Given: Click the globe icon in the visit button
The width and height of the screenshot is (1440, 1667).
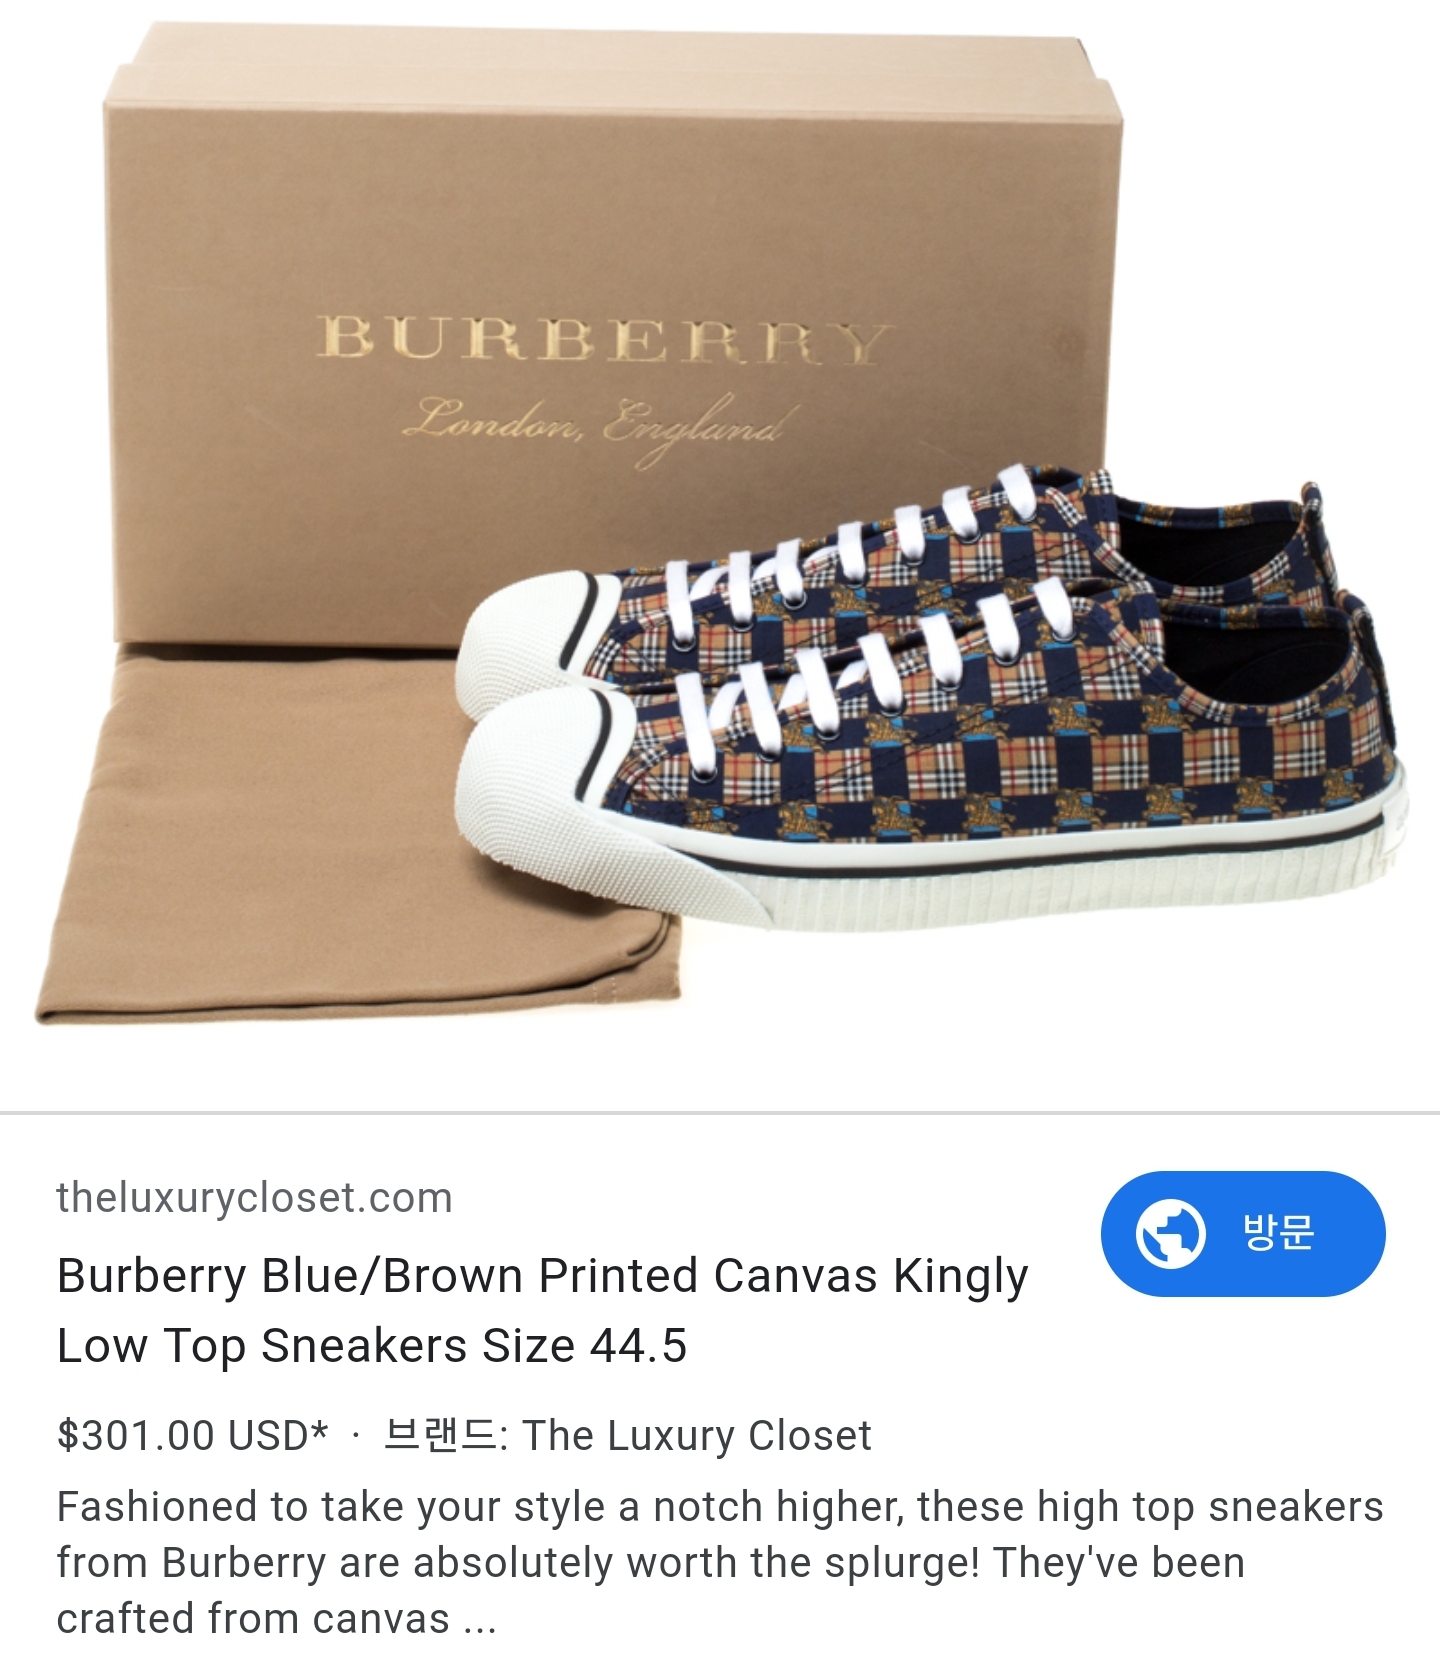Looking at the screenshot, I should click(x=1170, y=1233).
